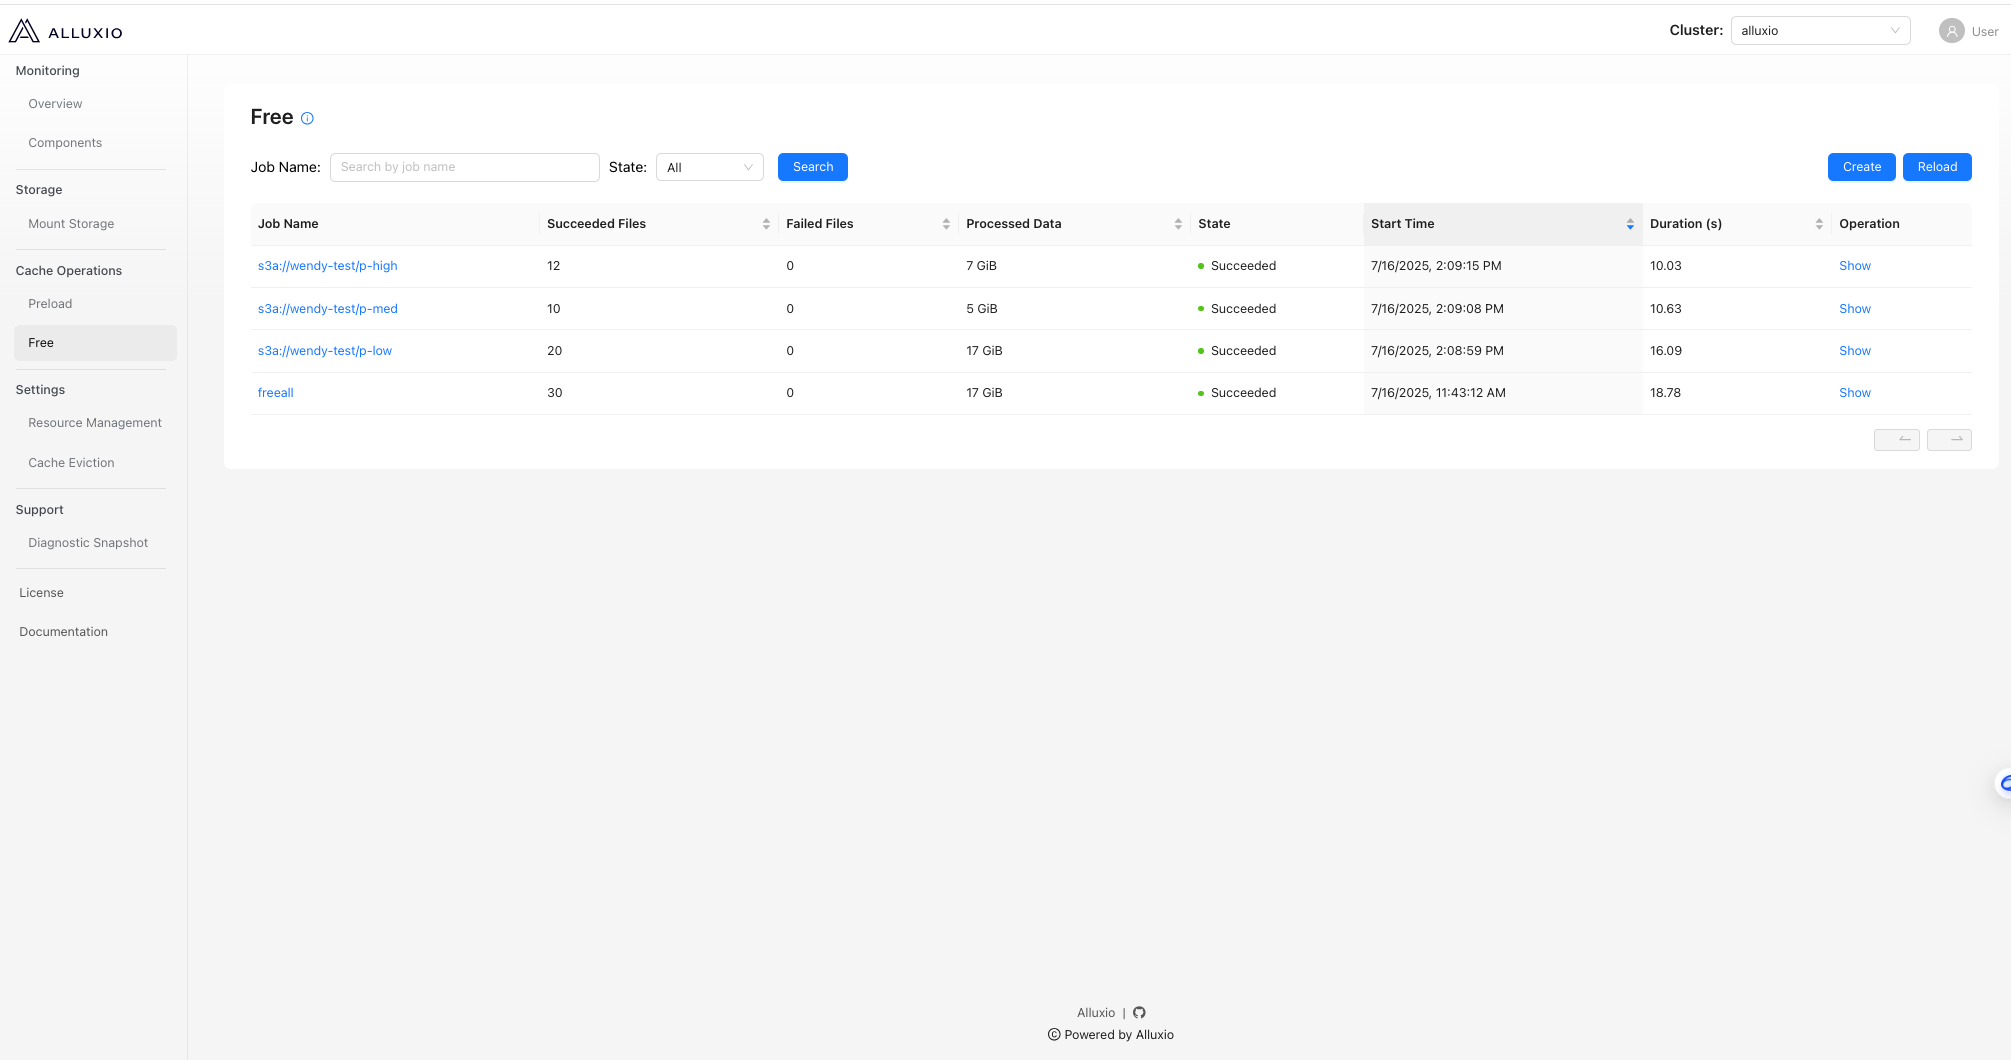The height and width of the screenshot is (1060, 2011).
Task: Open Preload in the sidebar
Action: point(50,304)
